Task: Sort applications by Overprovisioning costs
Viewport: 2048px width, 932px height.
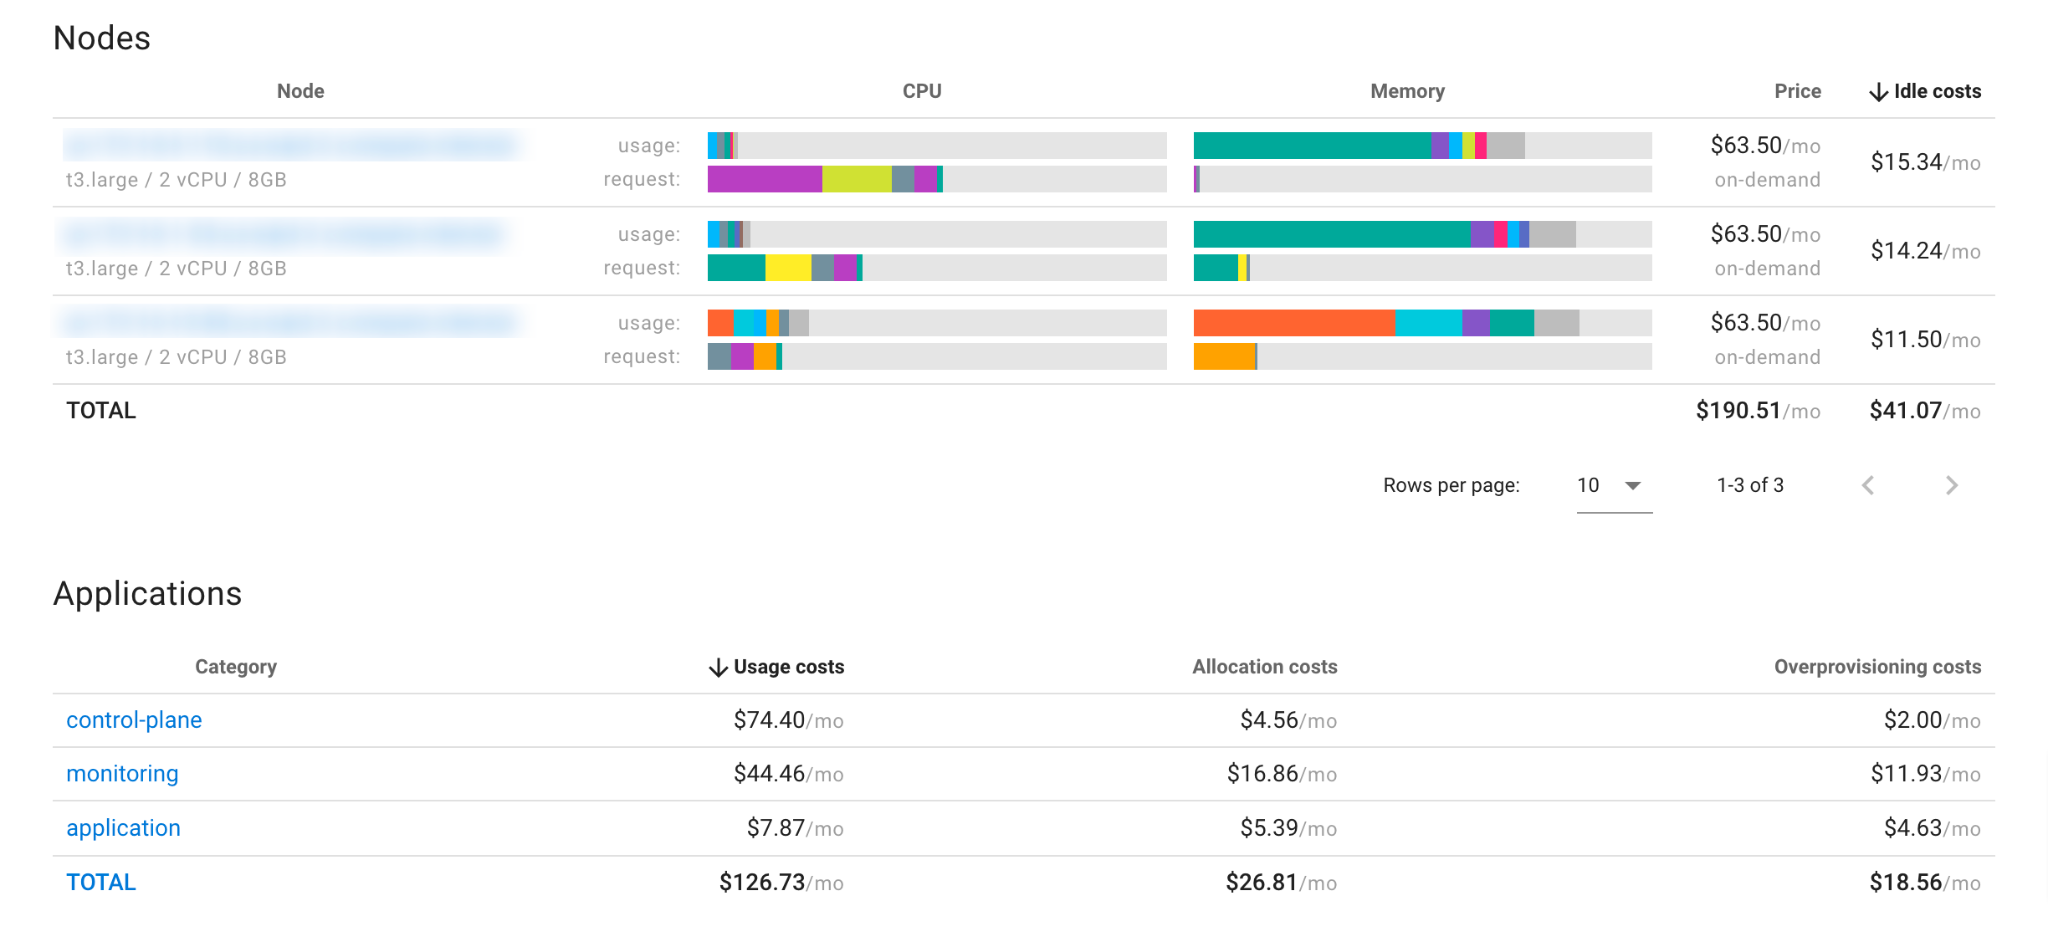Action: 1877,667
